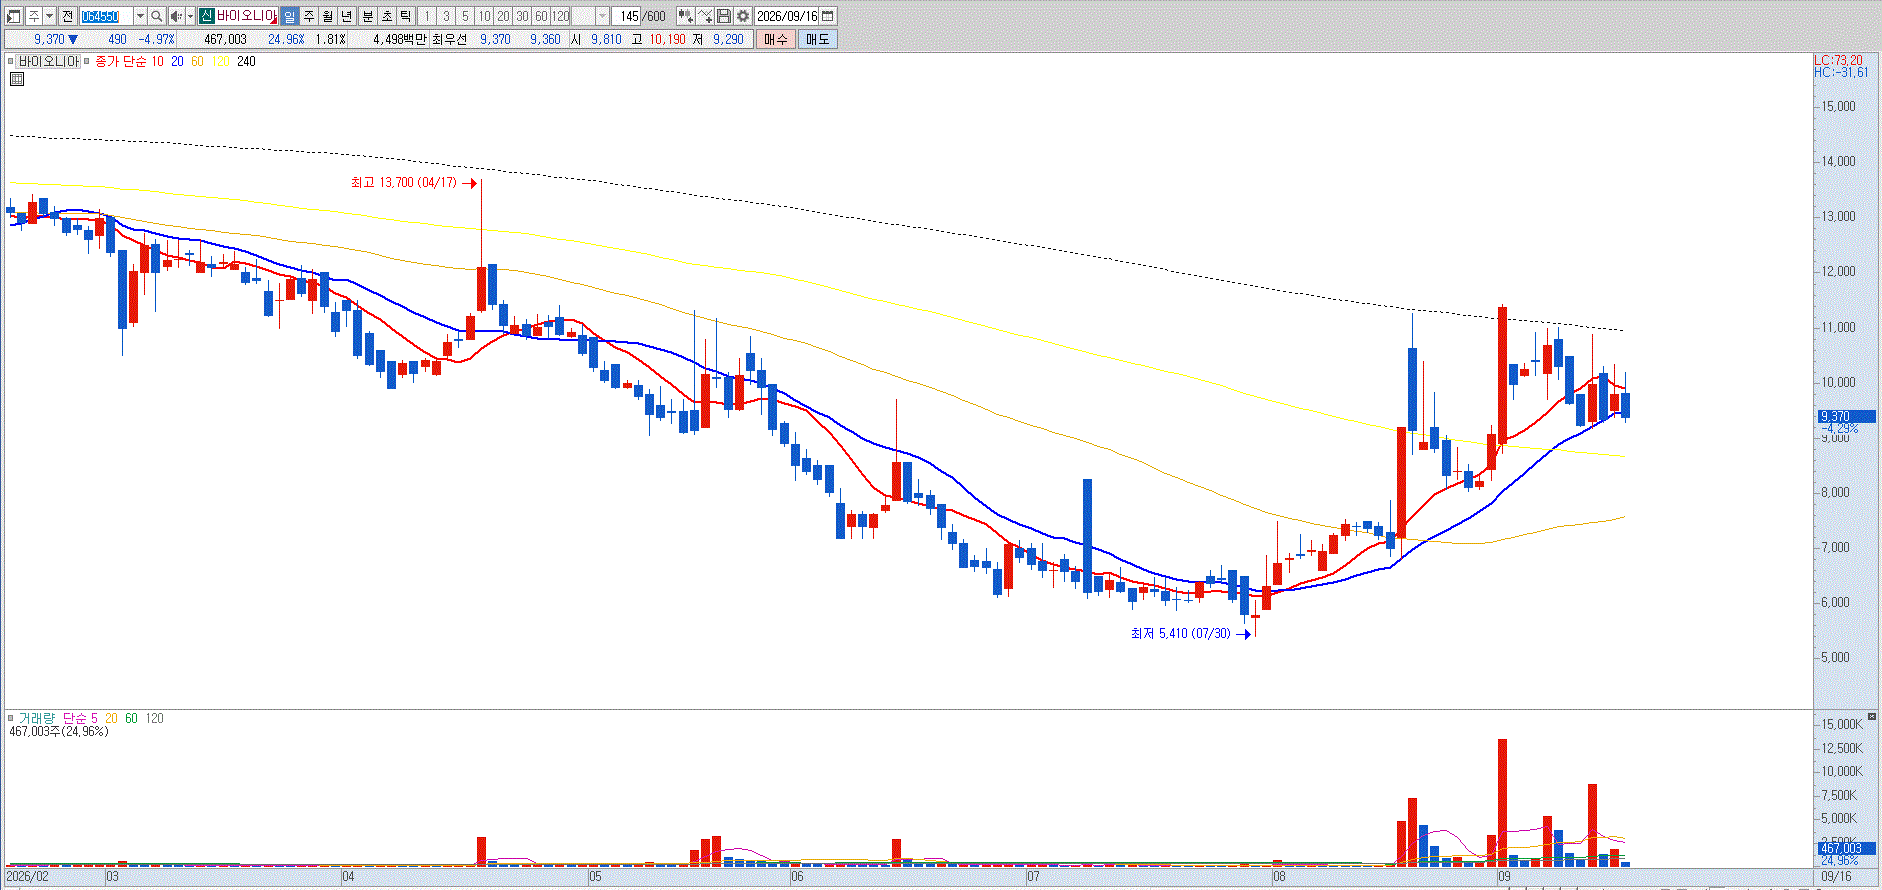
Task: Select yearly 년 chart period
Action: pyautogui.click(x=347, y=16)
